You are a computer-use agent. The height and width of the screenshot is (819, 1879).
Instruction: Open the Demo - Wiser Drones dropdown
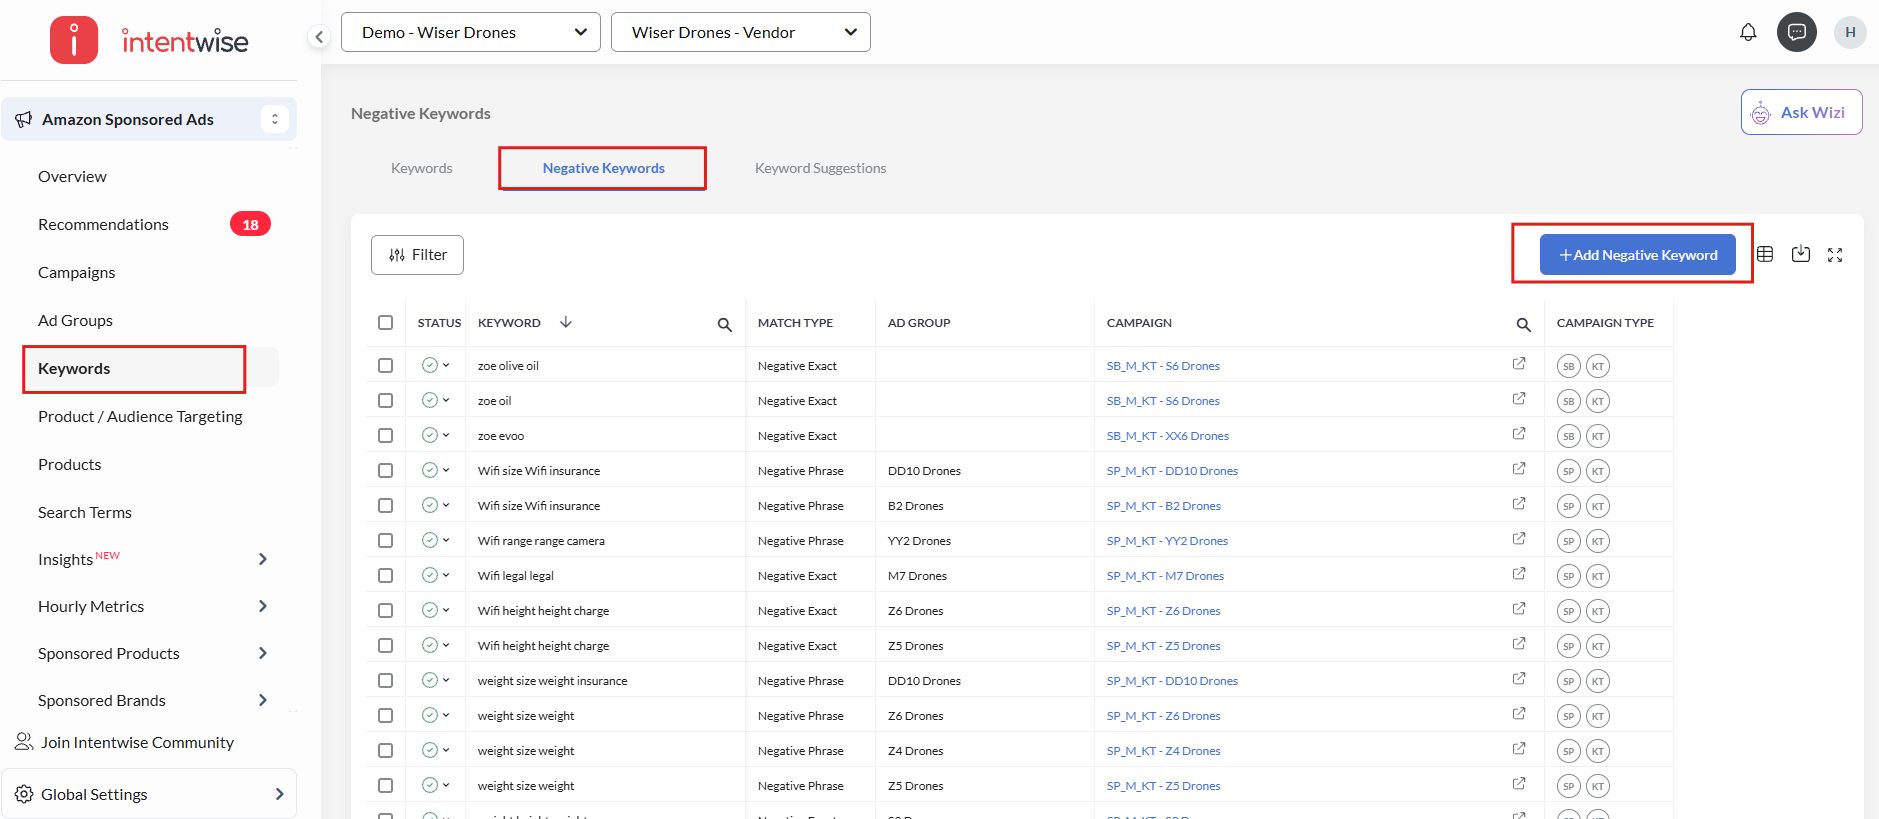pyautogui.click(x=471, y=32)
